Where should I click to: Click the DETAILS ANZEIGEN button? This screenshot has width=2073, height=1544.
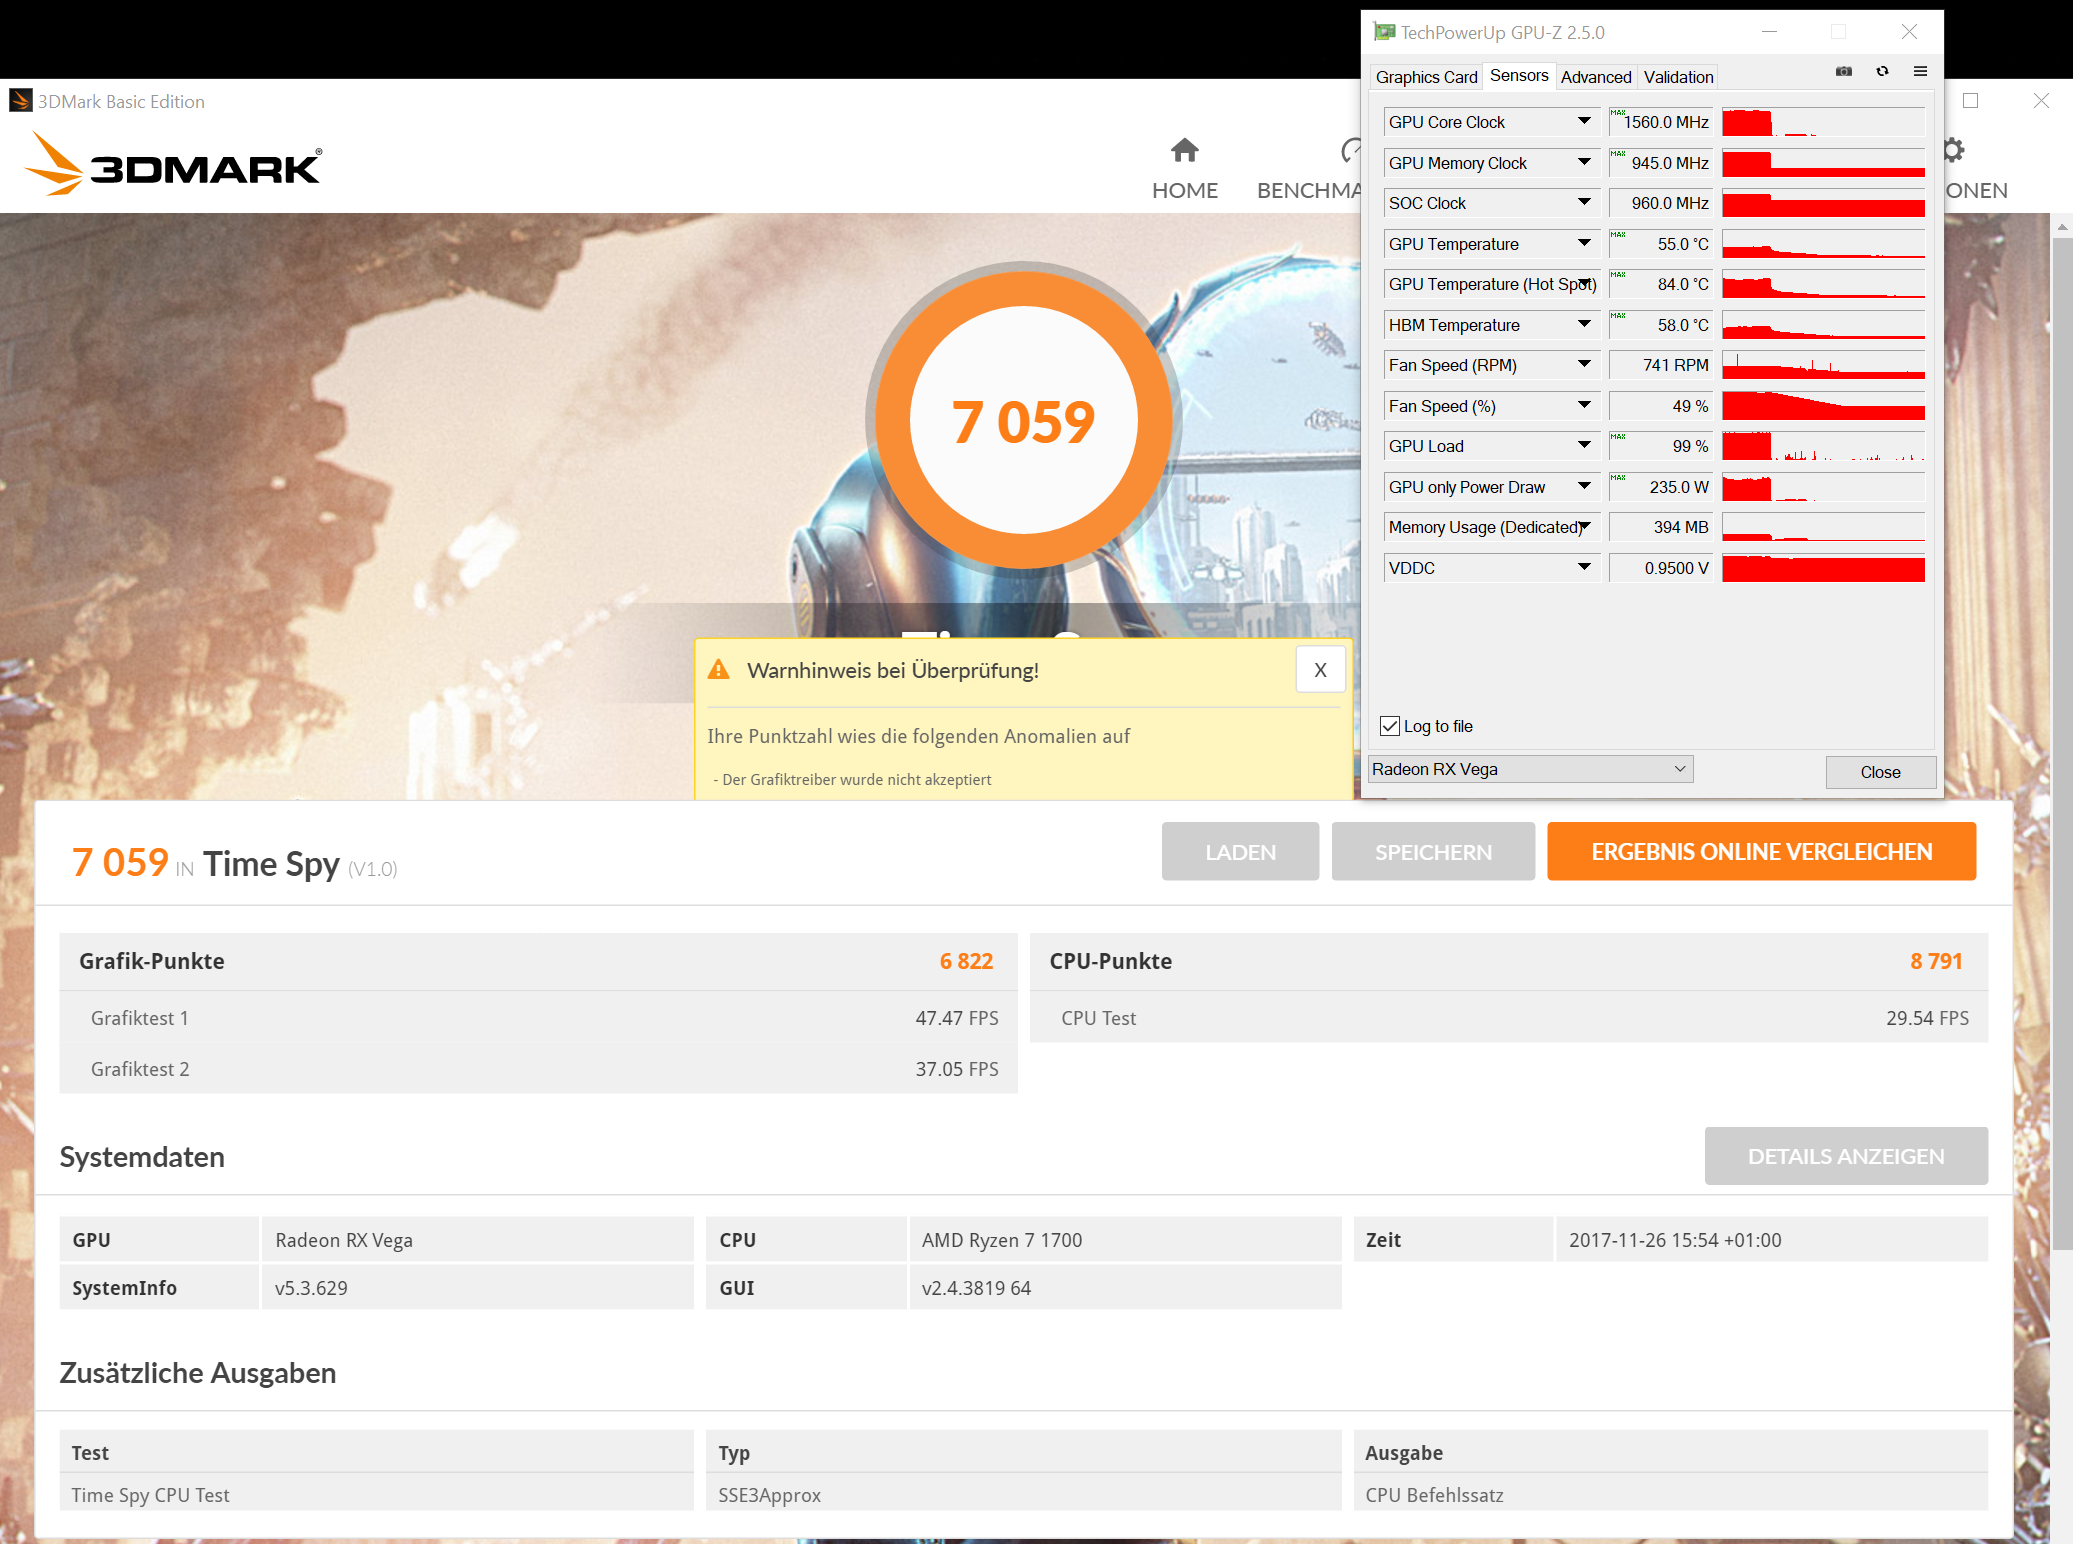pos(1845,1156)
